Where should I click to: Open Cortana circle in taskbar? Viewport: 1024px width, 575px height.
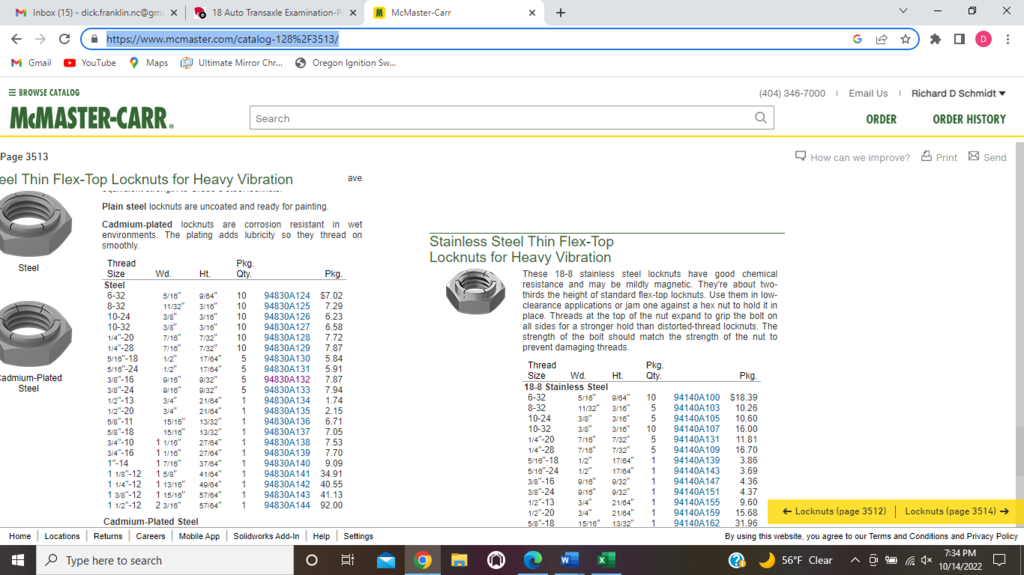tap(312, 560)
